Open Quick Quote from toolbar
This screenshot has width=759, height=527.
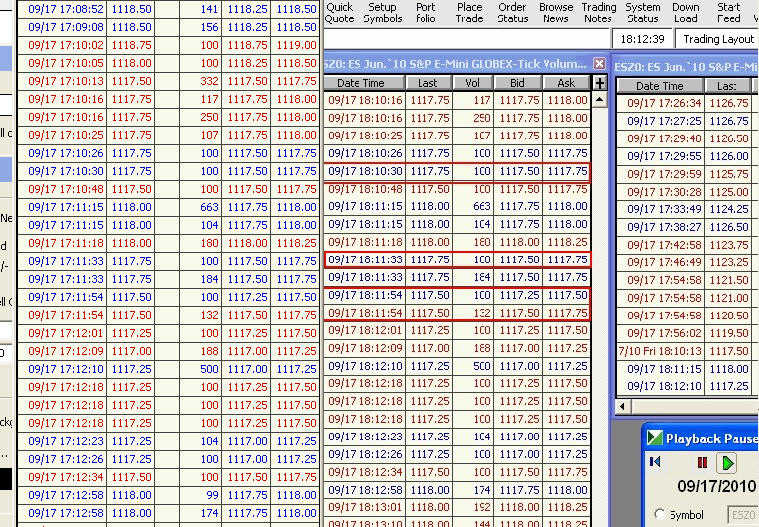point(340,12)
